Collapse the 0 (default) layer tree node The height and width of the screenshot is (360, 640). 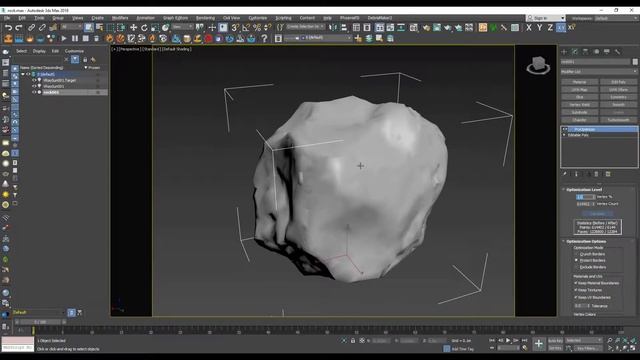[x=23, y=74]
